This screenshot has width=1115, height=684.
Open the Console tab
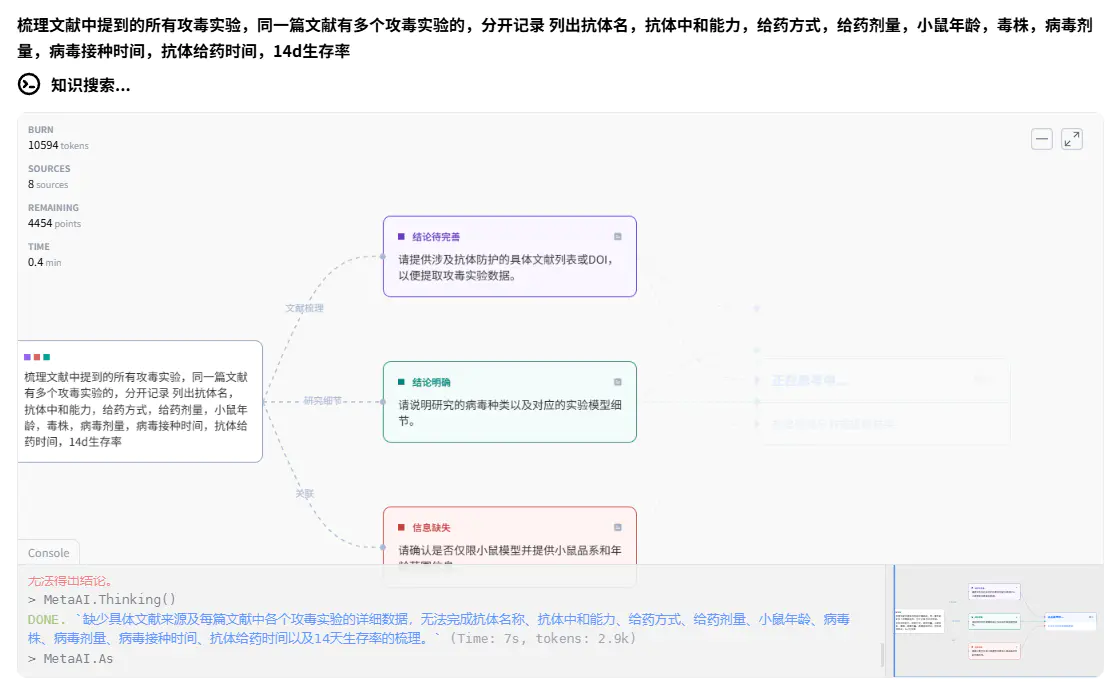coord(48,553)
